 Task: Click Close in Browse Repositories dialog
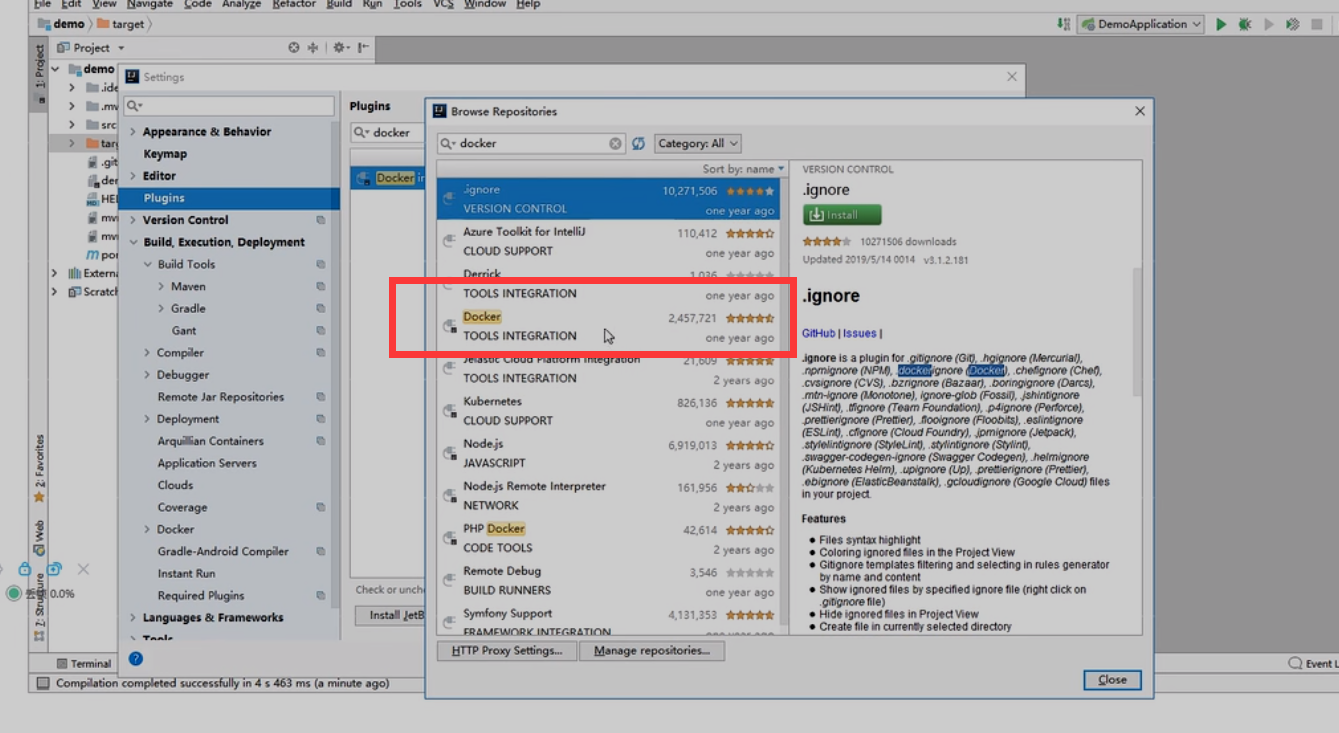click(x=1112, y=679)
